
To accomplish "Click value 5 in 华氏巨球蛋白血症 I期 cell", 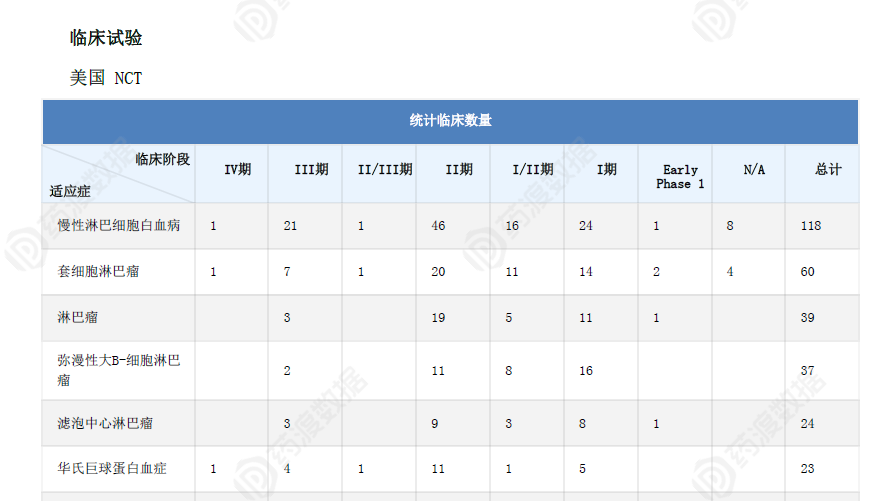I will coord(582,469).
